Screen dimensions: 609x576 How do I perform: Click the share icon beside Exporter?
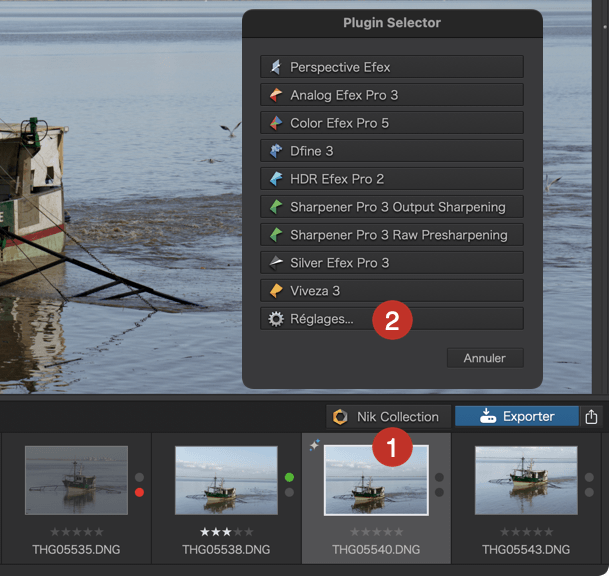tap(591, 417)
